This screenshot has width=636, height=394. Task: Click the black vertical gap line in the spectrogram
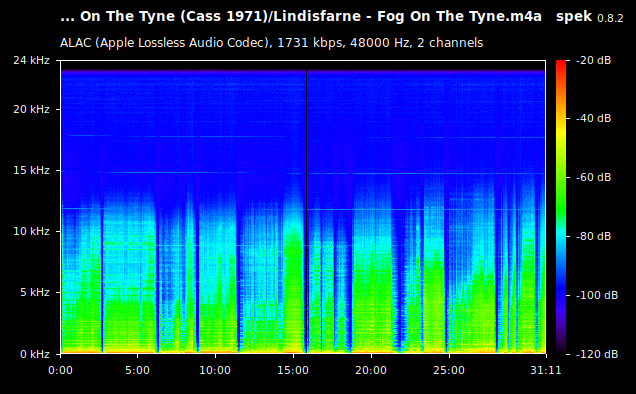306,211
